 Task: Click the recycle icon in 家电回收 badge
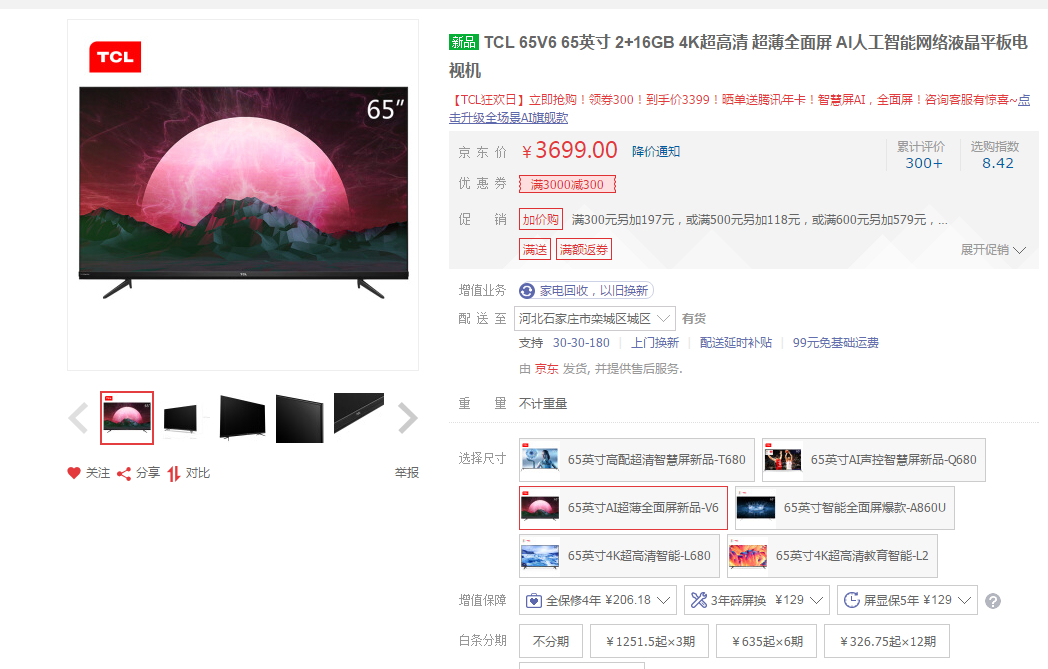pos(527,291)
